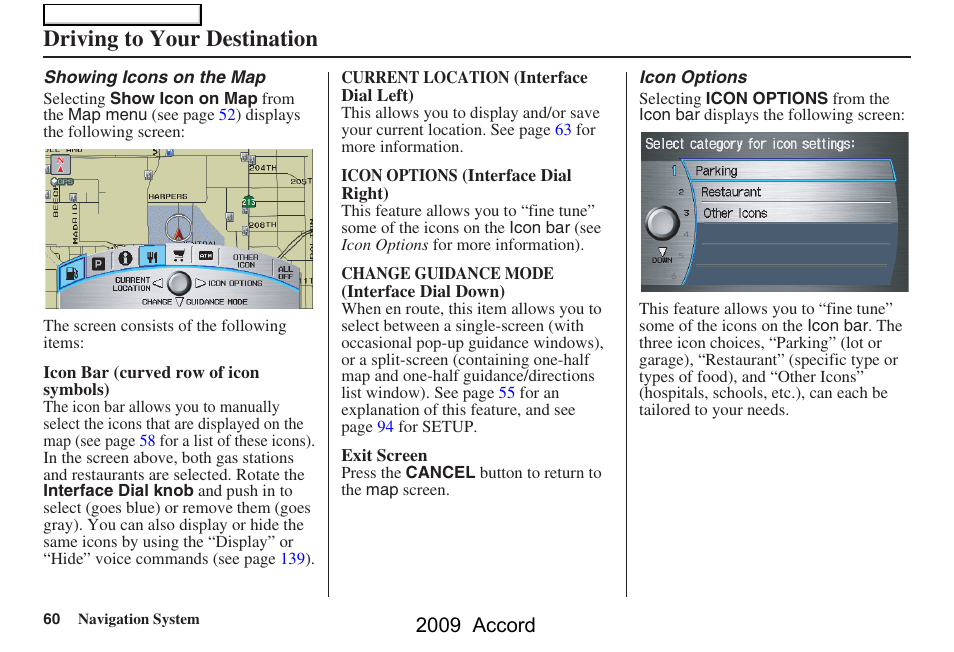Image resolution: width=954 pixels, height=652 pixels.
Task: Select the shopping cart icon
Action: 178,256
